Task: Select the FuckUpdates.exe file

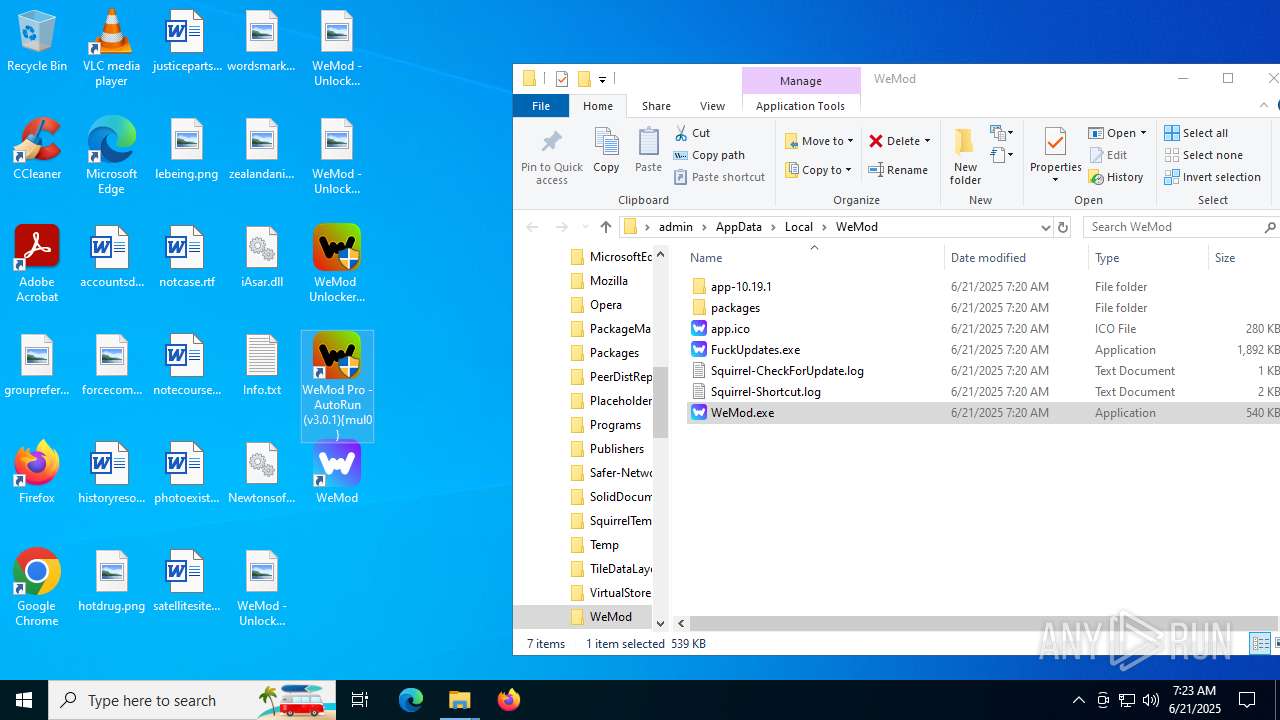Action: (755, 350)
